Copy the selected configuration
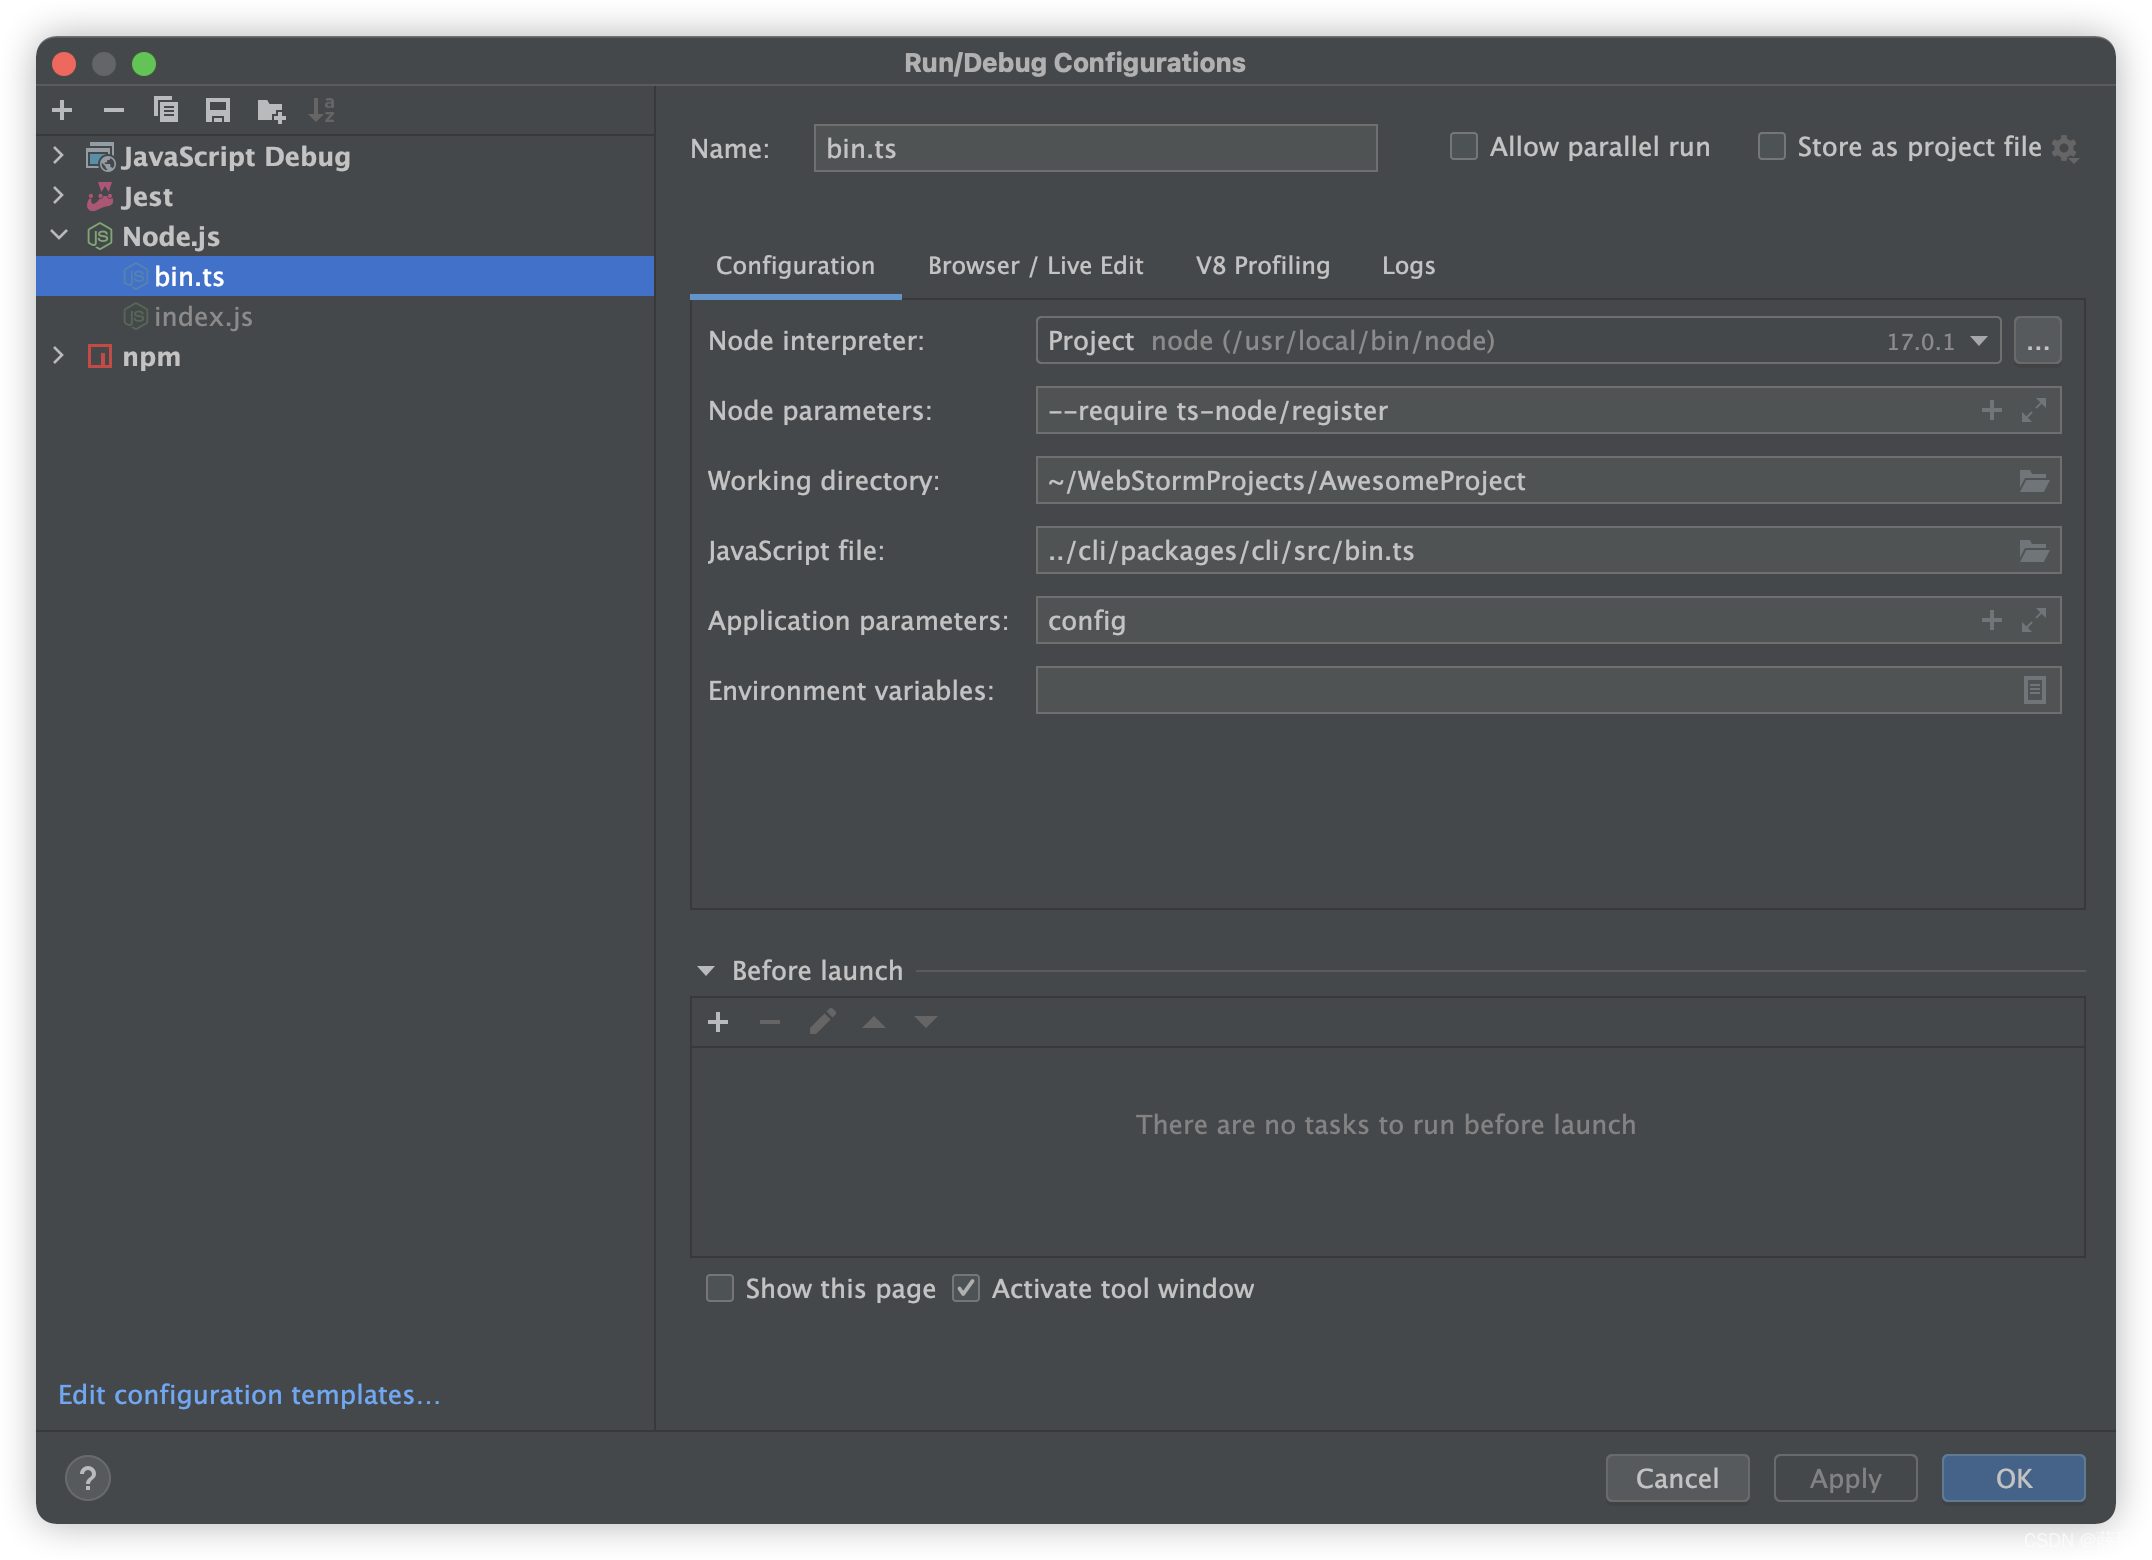Screen dimensions: 2152x1560 click(166, 110)
